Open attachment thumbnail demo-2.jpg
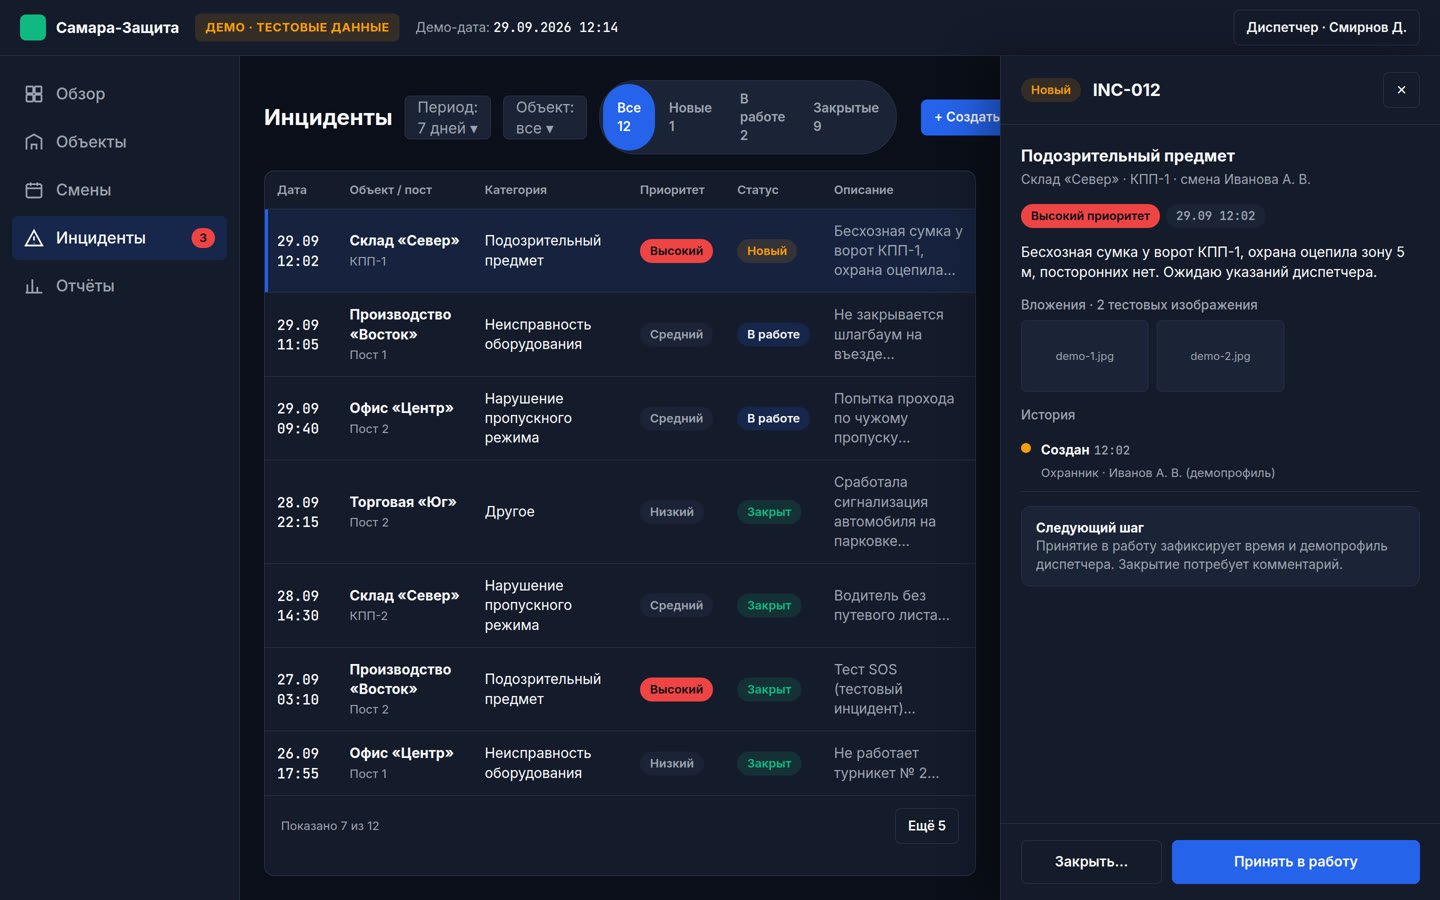This screenshot has height=900, width=1440. click(x=1220, y=356)
